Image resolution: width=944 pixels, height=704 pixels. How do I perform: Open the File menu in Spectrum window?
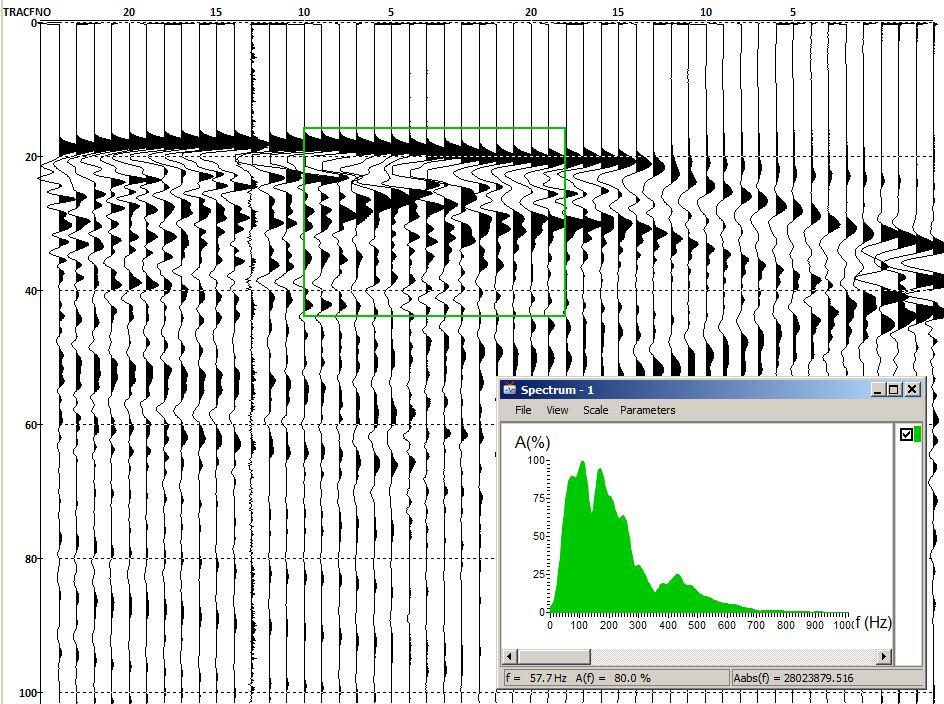[x=523, y=410]
